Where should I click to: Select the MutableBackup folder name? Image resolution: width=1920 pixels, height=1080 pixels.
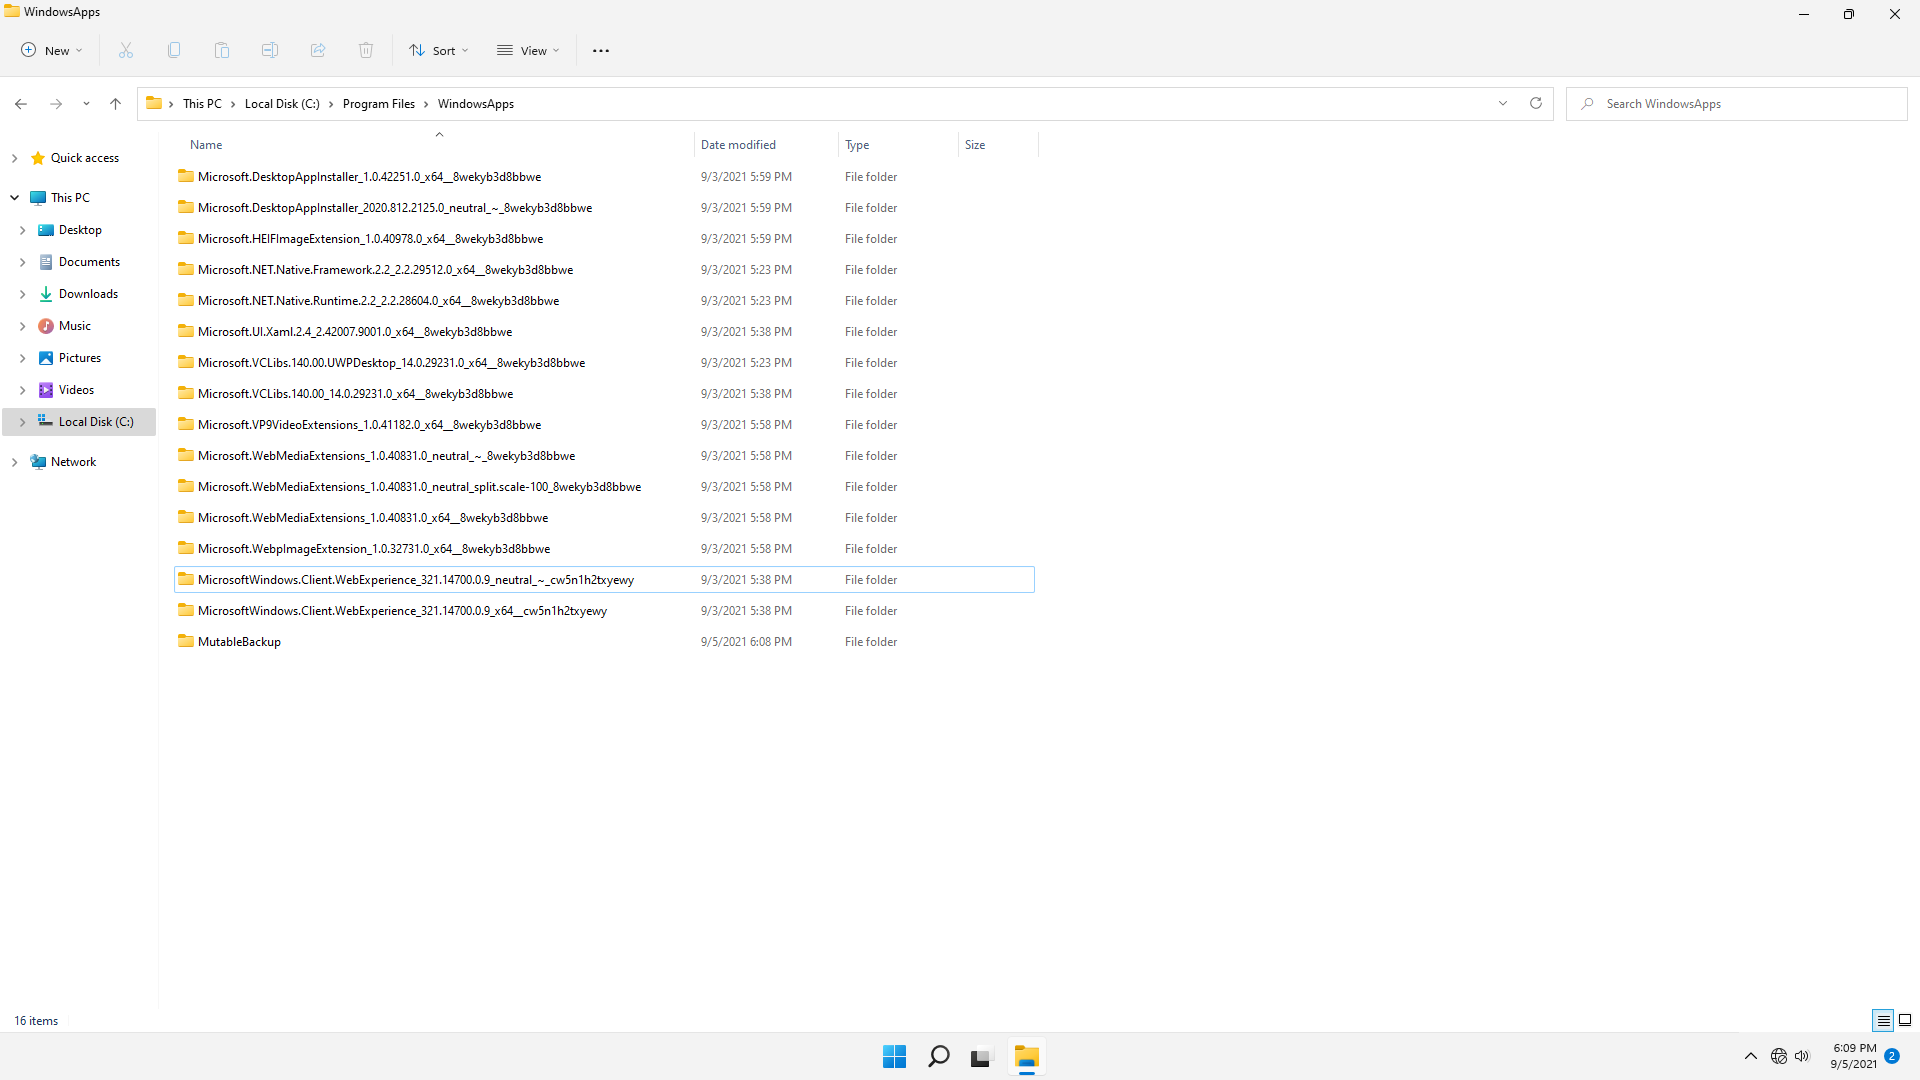pos(239,642)
